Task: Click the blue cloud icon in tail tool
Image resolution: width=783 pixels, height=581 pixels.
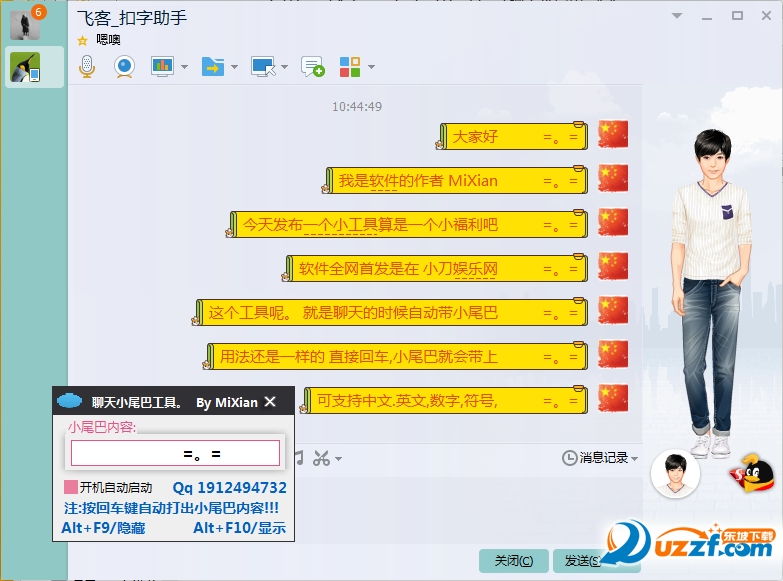Action: click(x=69, y=400)
